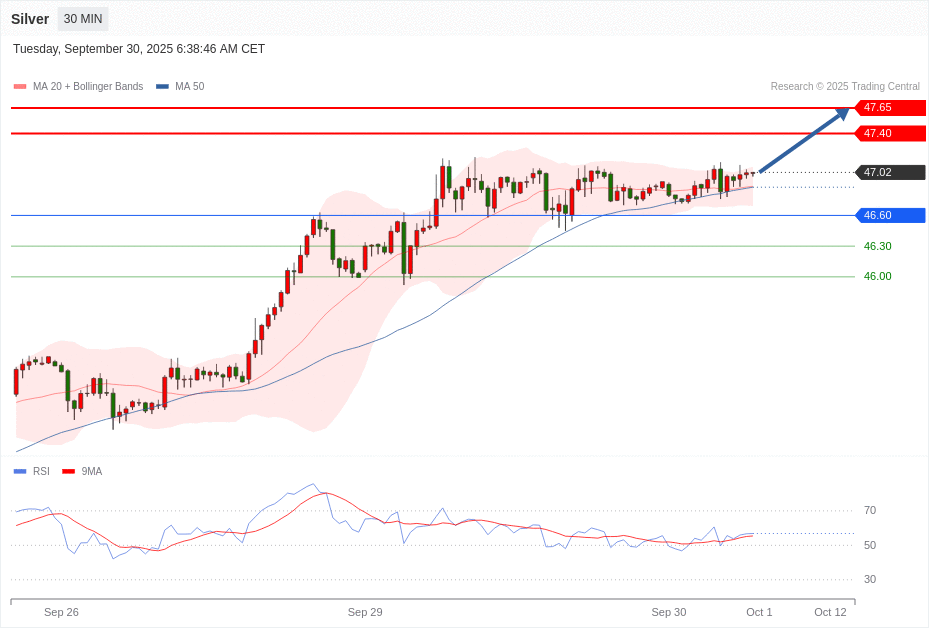Image resolution: width=929 pixels, height=629 pixels.
Task: Select the 46.60 pivot price label
Action: pyautogui.click(x=890, y=215)
